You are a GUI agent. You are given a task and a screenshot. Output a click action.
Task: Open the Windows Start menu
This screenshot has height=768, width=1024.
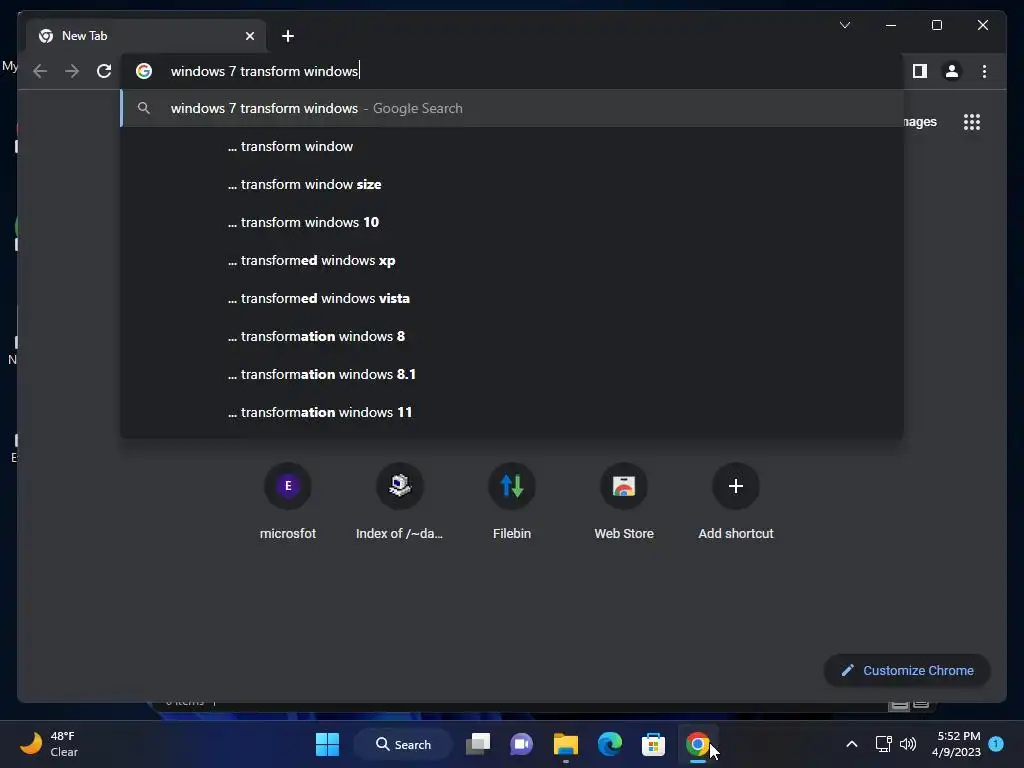327,744
